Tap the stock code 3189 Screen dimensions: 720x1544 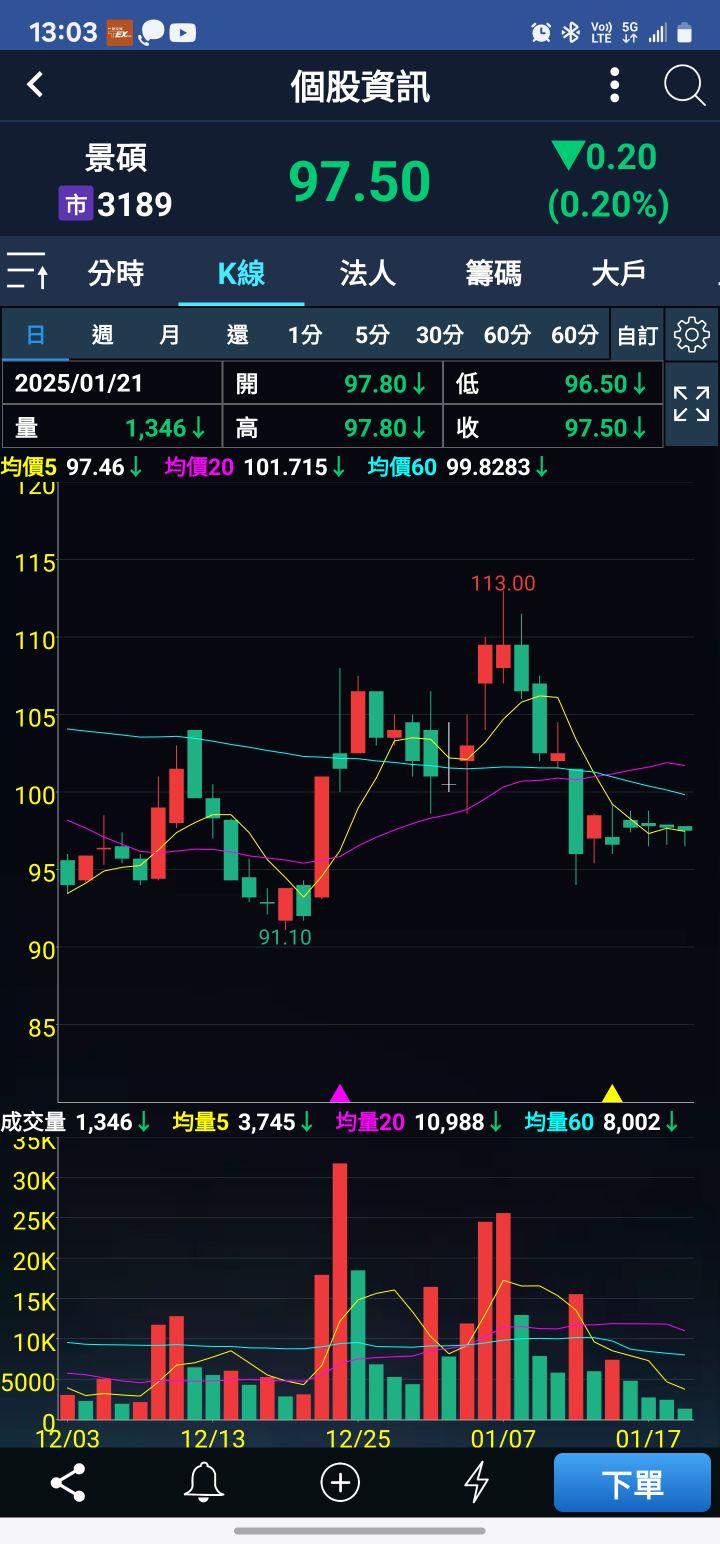(135, 205)
